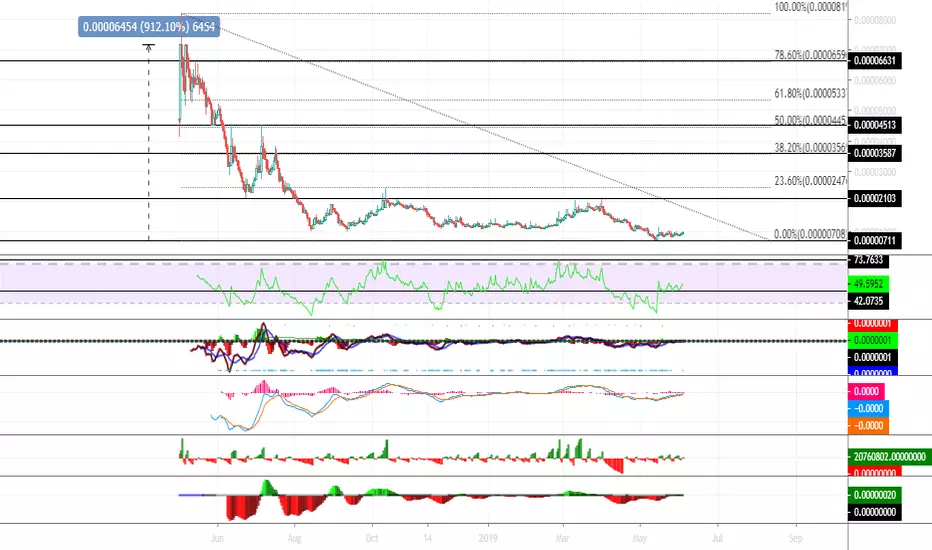Click the green 0.0000001 indicator value tag
The width and height of the screenshot is (932, 550).
(x=873, y=340)
